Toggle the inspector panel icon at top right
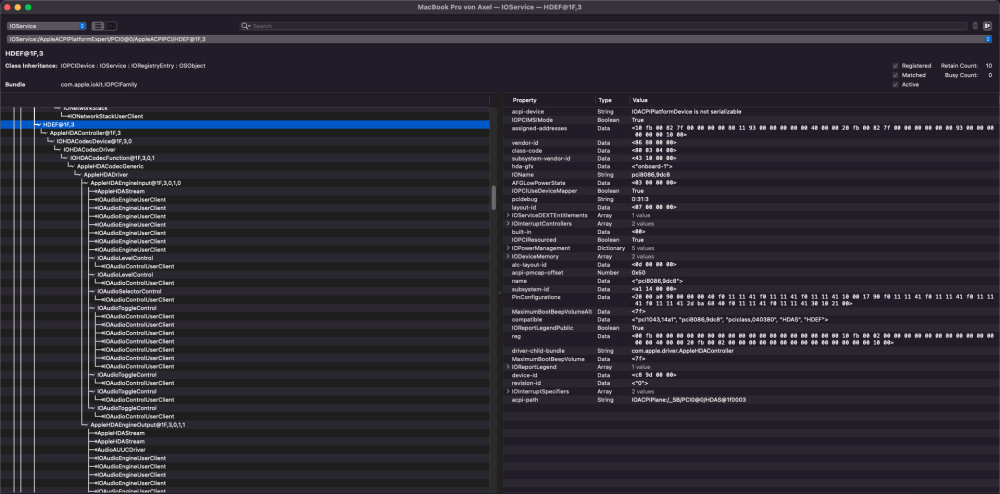This screenshot has height=494, width=1000. click(x=987, y=26)
